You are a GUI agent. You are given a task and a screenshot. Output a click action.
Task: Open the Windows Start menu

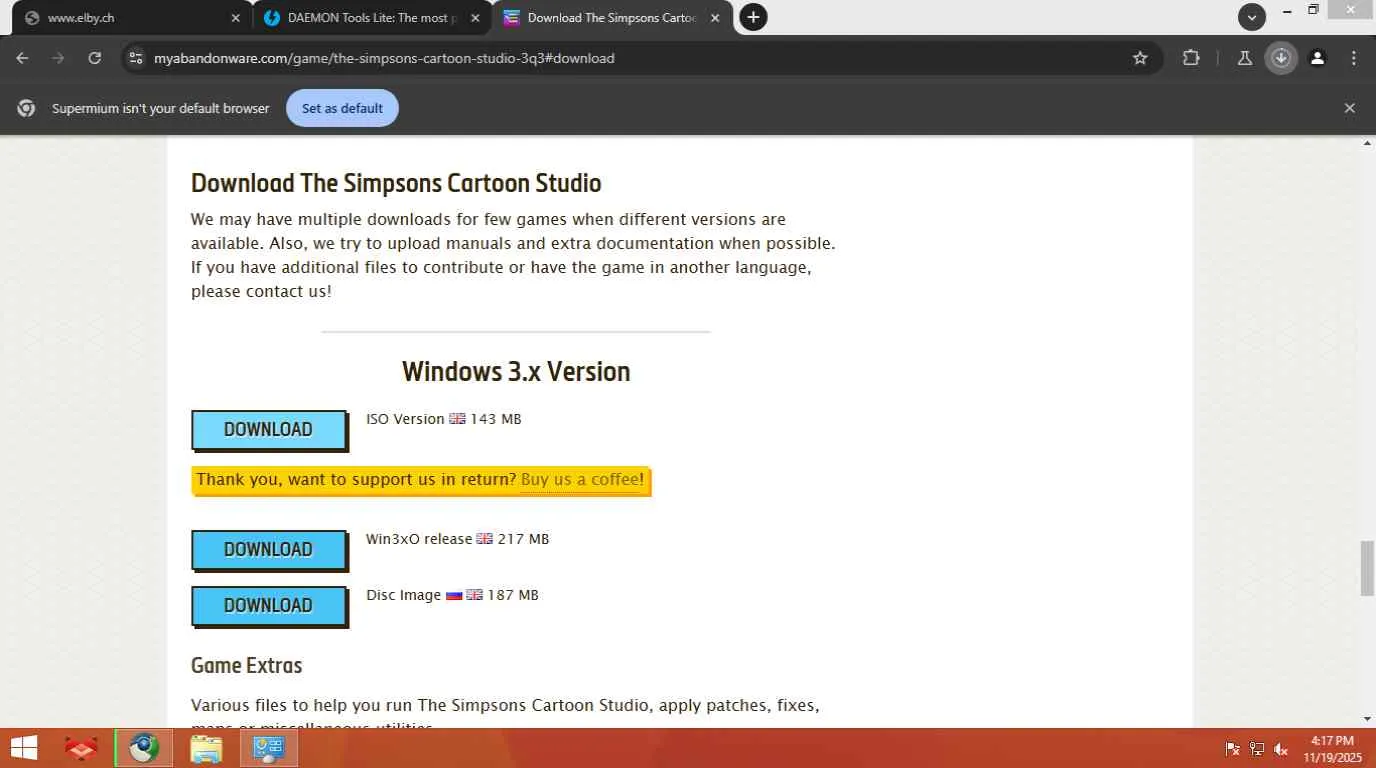tap(24, 748)
